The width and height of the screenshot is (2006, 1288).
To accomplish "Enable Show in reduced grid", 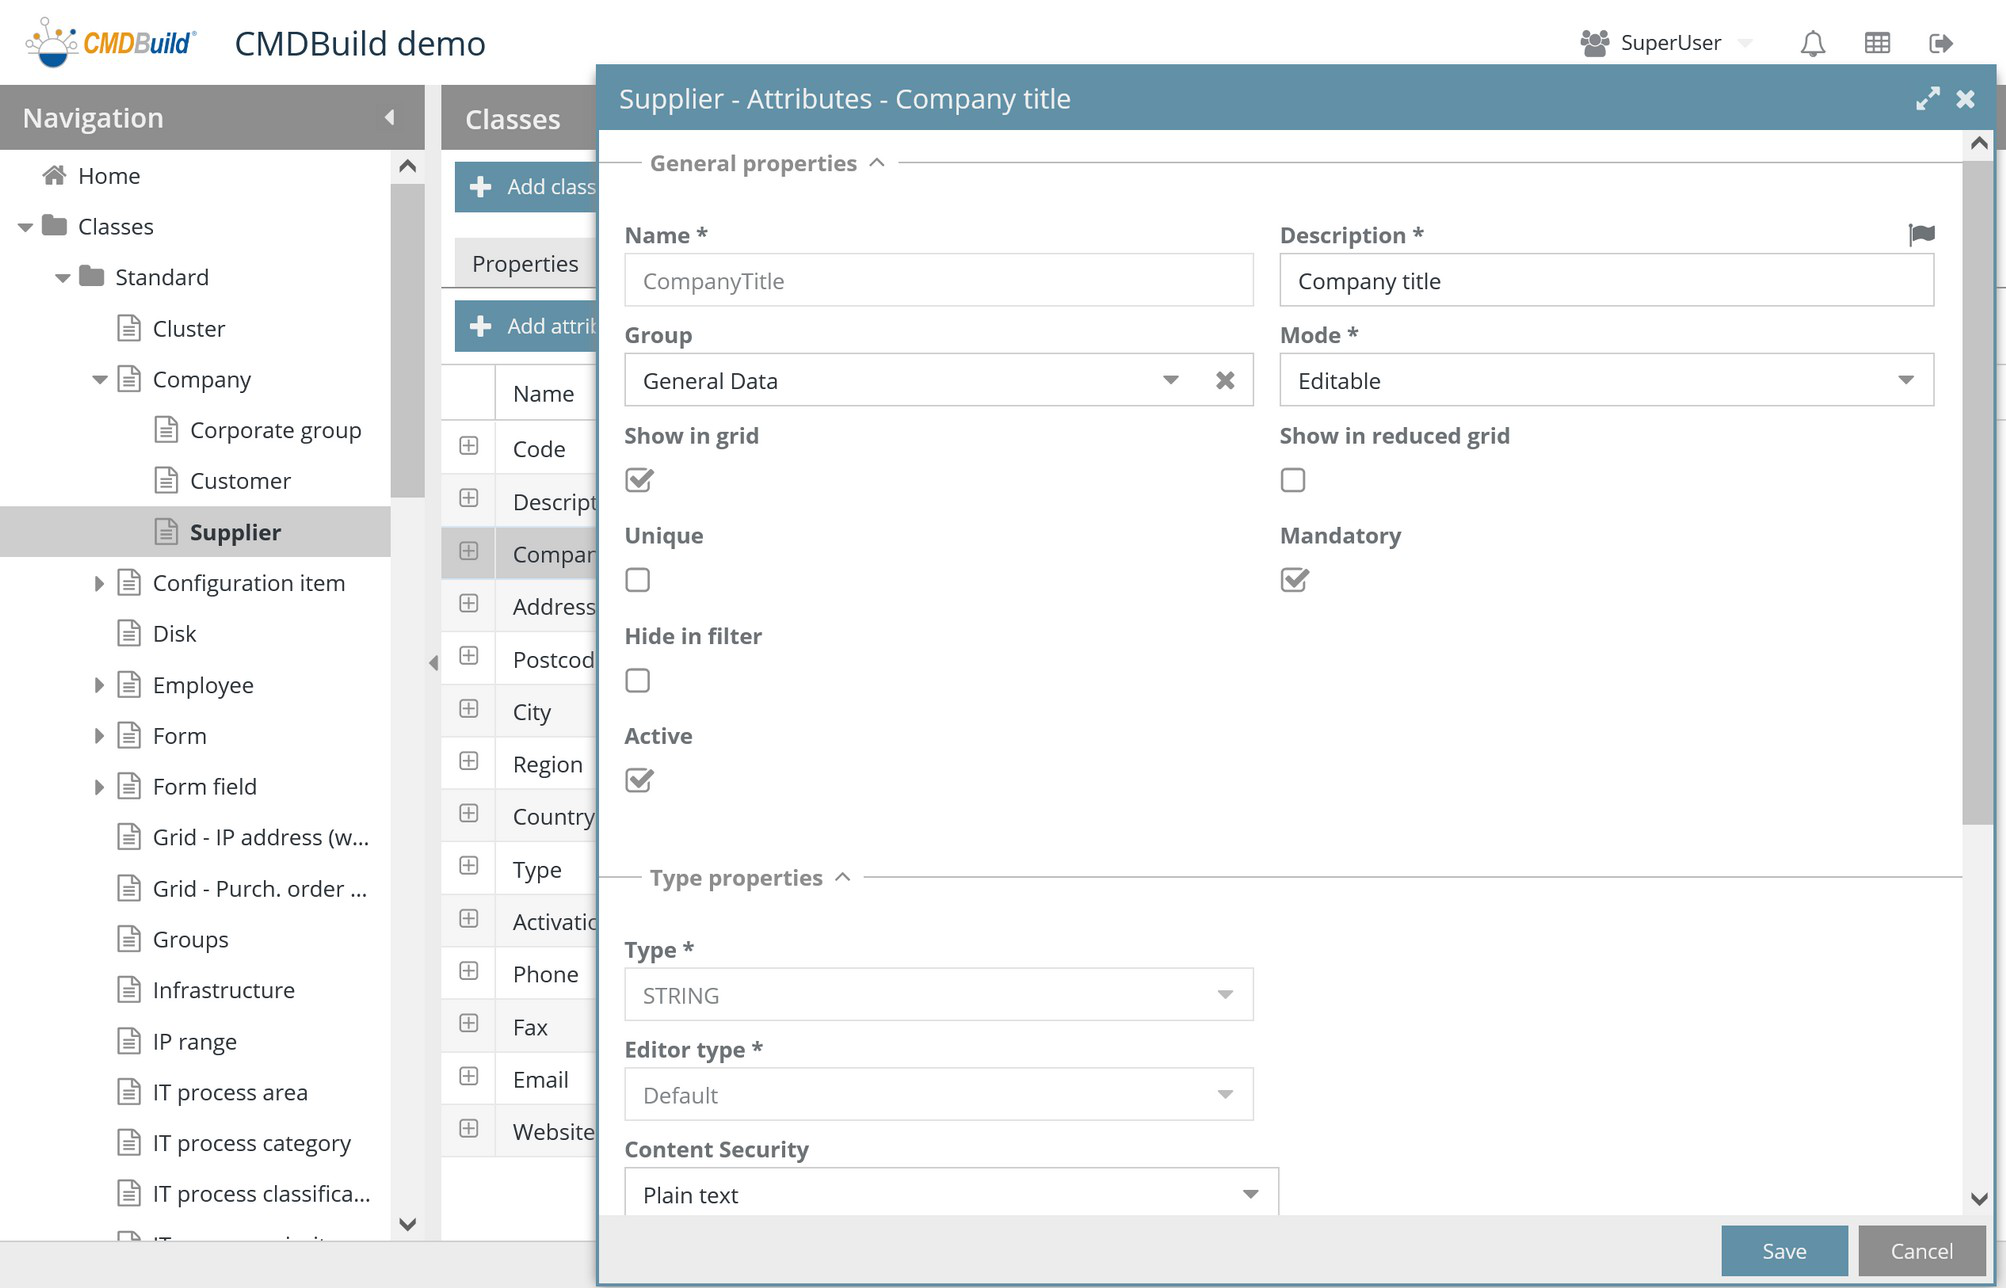I will [x=1293, y=480].
